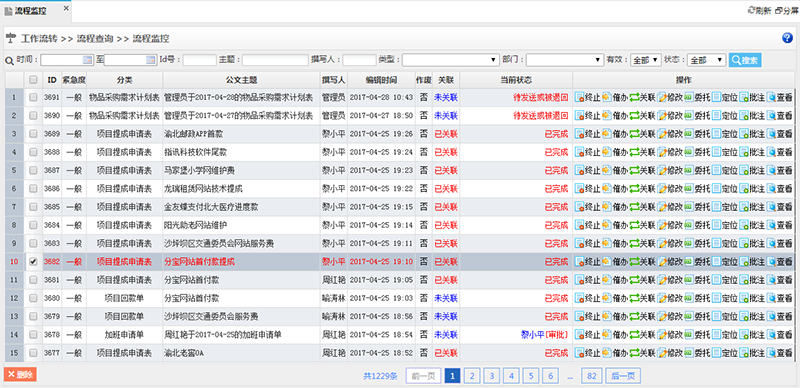Click 催办 for row 3690
Viewport: 800px width, 388px height.
(615, 116)
